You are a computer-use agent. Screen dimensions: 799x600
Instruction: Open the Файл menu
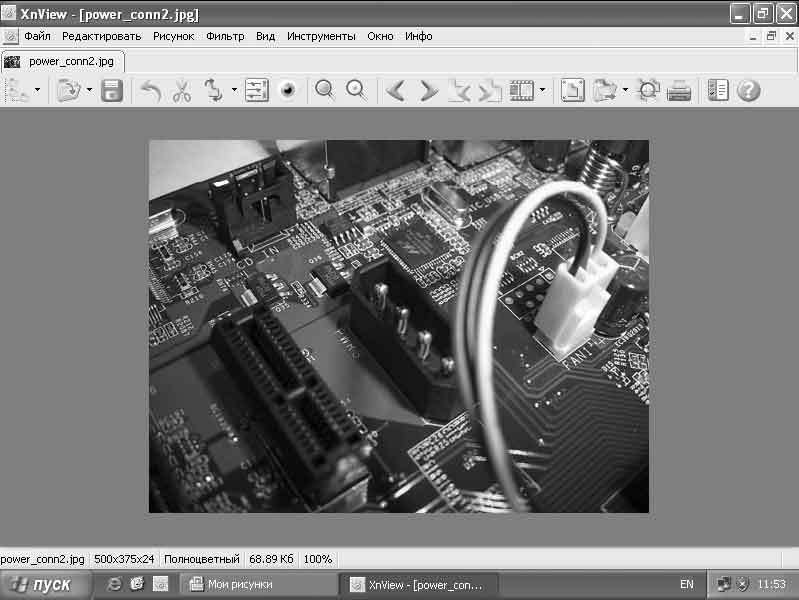(37, 36)
